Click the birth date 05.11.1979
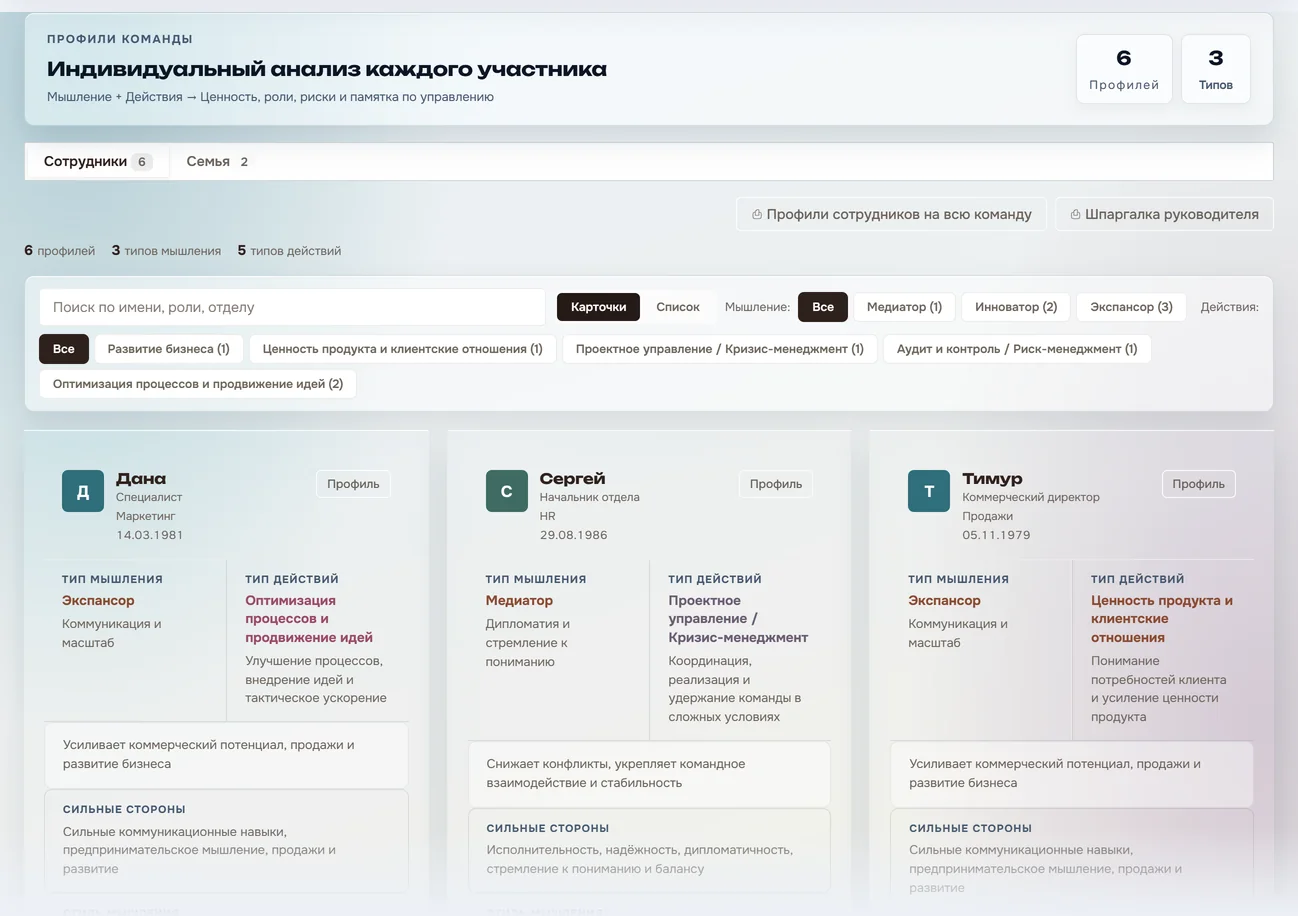The image size is (1298, 916). pos(996,535)
